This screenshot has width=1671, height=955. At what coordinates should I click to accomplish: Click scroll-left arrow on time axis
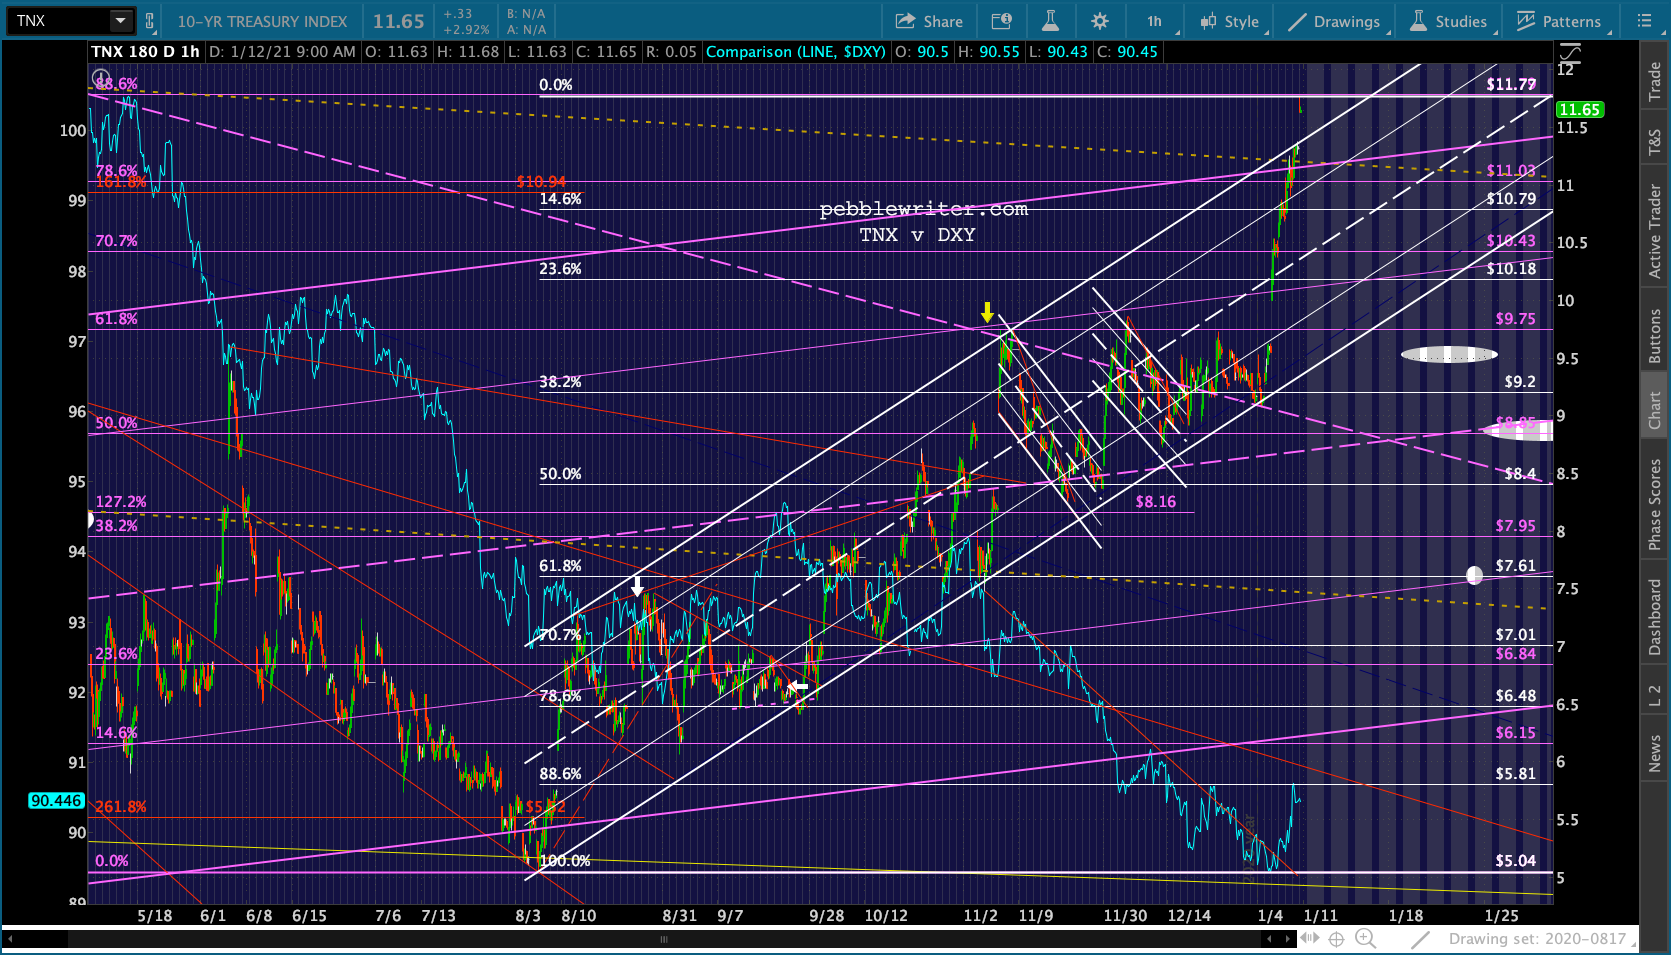pos(1269,939)
